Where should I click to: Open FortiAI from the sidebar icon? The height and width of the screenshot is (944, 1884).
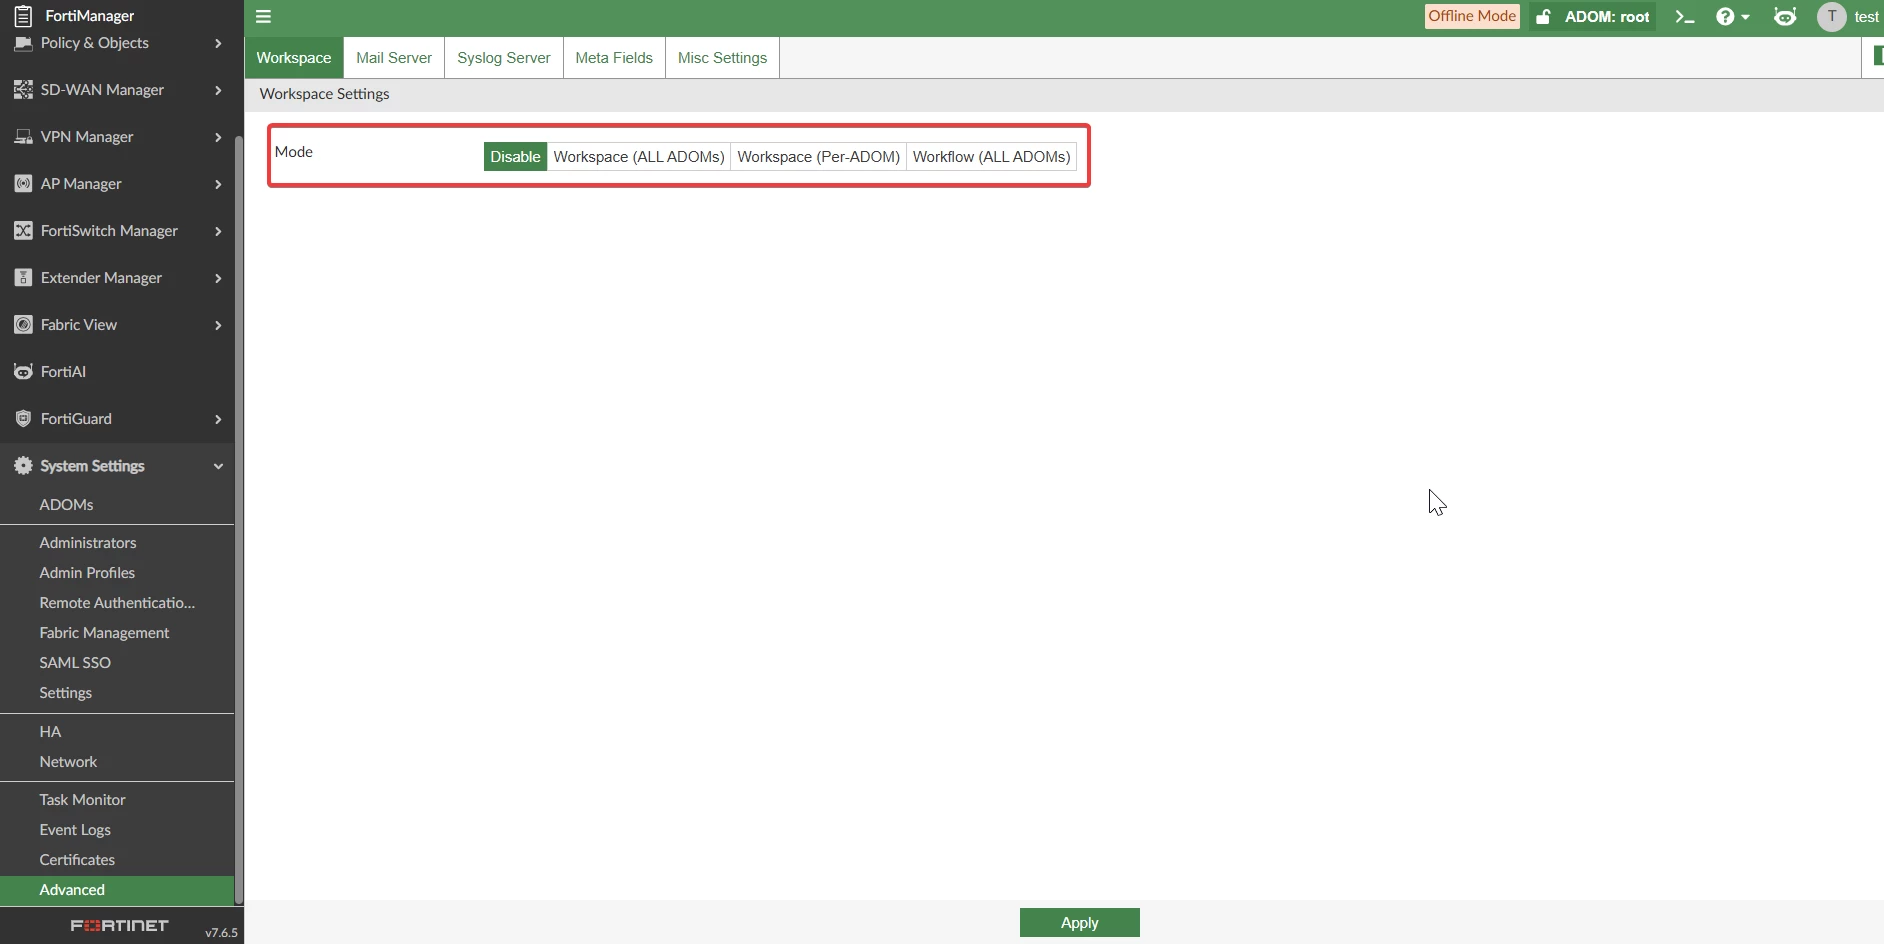coord(23,372)
